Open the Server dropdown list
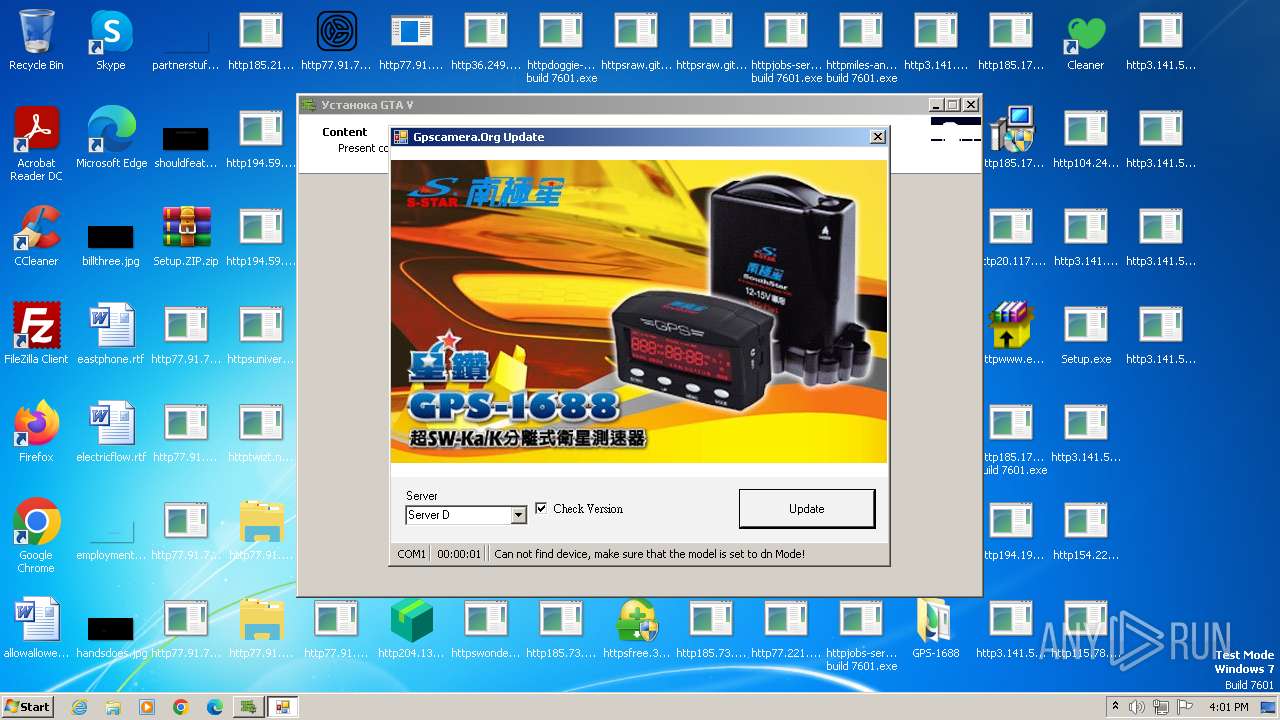Viewport: 1280px width, 720px height. [x=518, y=515]
